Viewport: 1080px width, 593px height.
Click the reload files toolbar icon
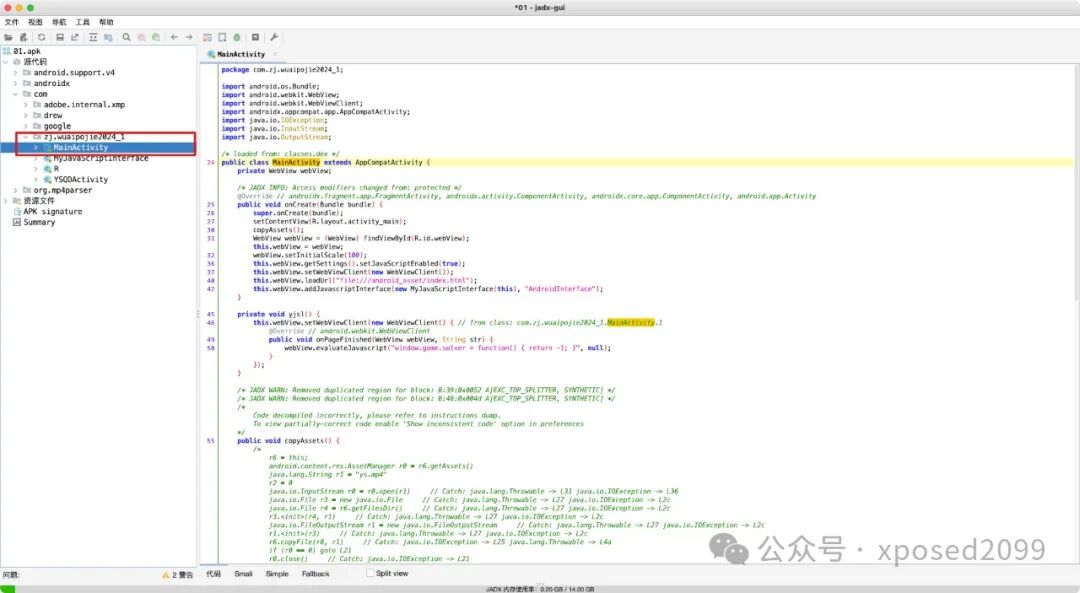coord(41,37)
